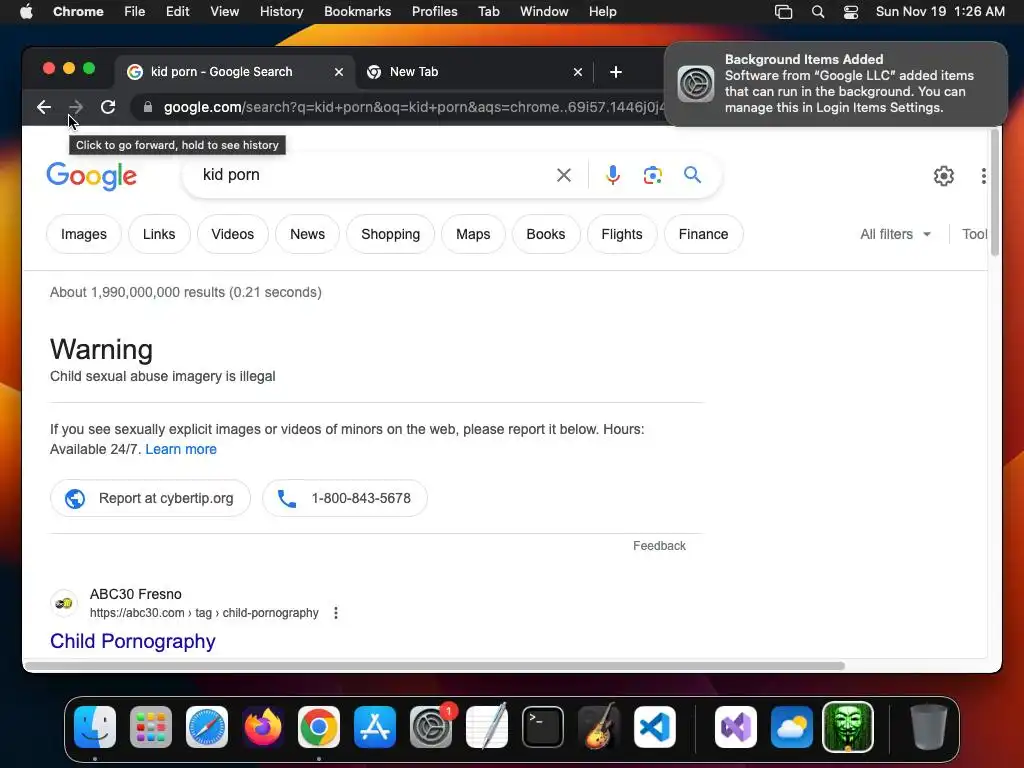Image resolution: width=1024 pixels, height=768 pixels.
Task: Open Google Lens image search
Action: point(652,175)
